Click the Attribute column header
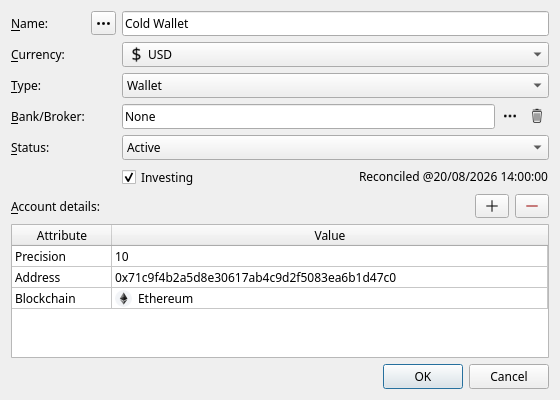Viewport: 560px width, 400px height. pyautogui.click(x=61, y=235)
